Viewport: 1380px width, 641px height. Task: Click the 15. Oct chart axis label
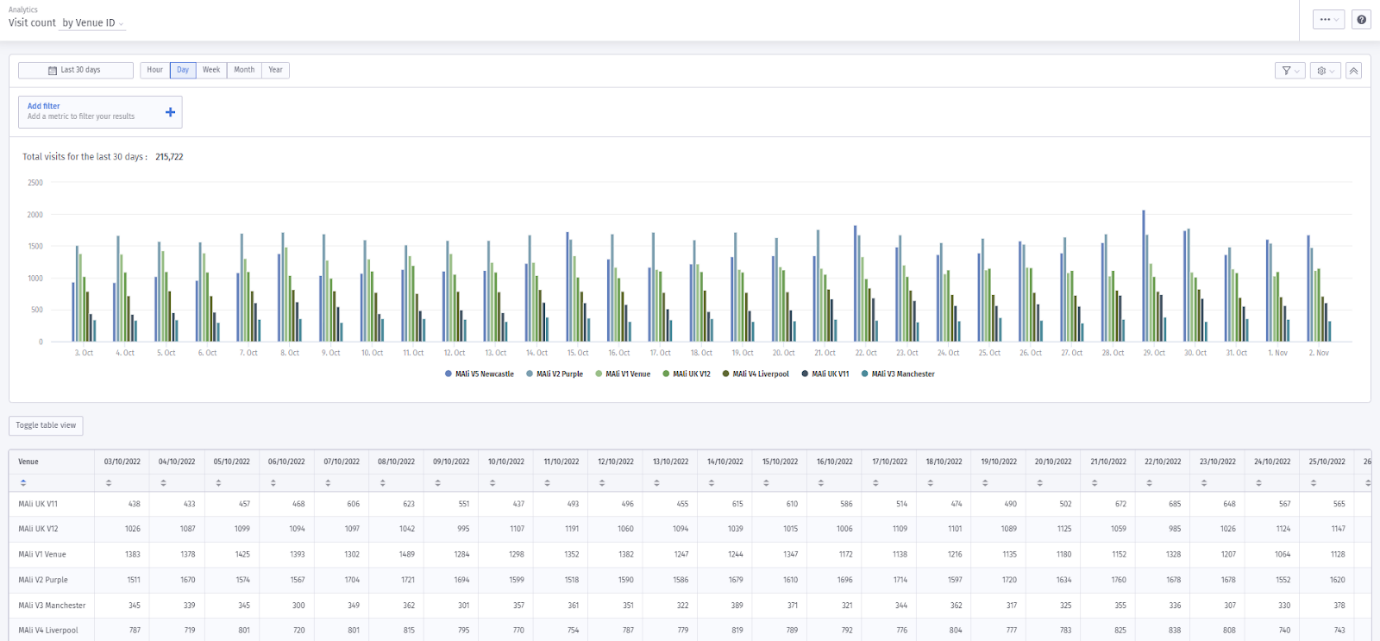577,353
